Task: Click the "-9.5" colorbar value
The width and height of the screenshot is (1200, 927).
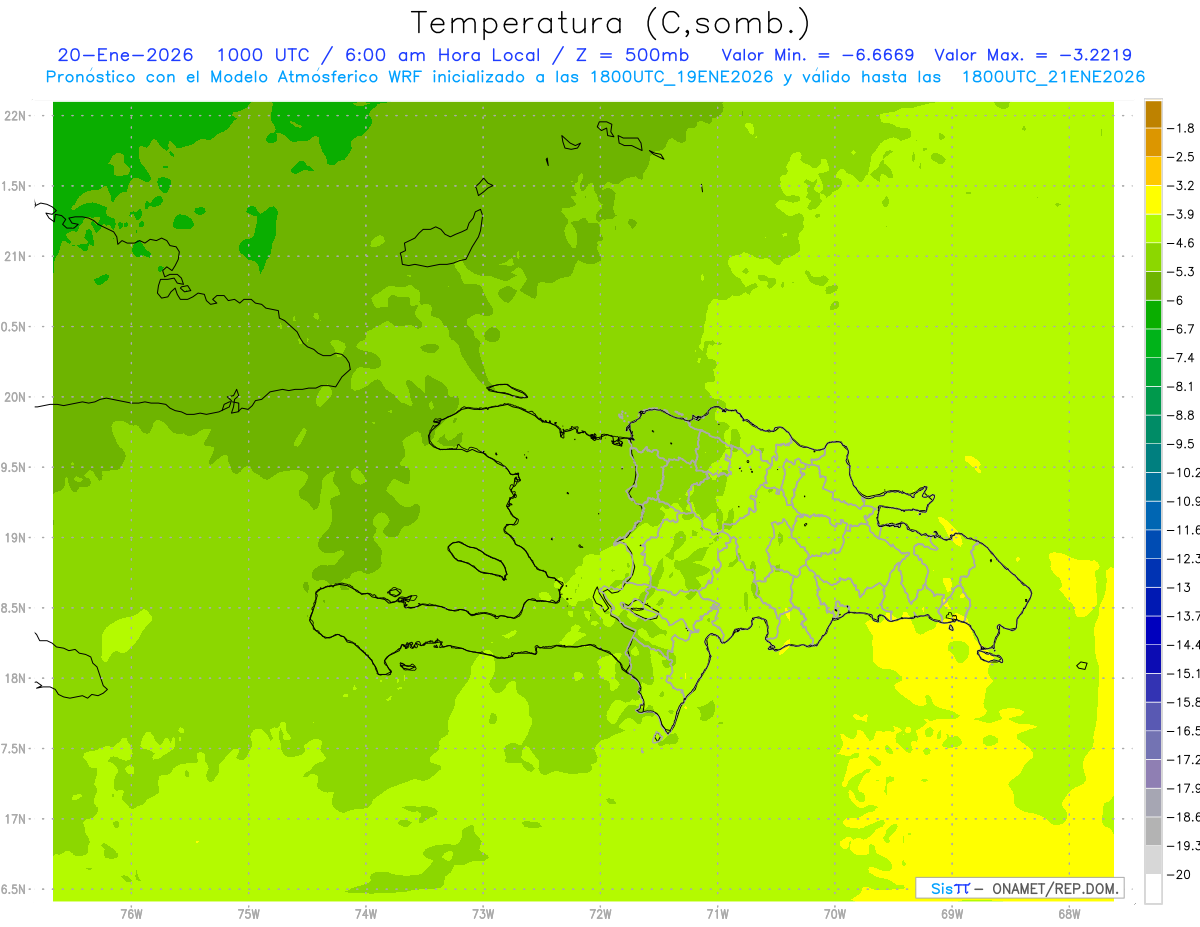Action: pos(1182,444)
